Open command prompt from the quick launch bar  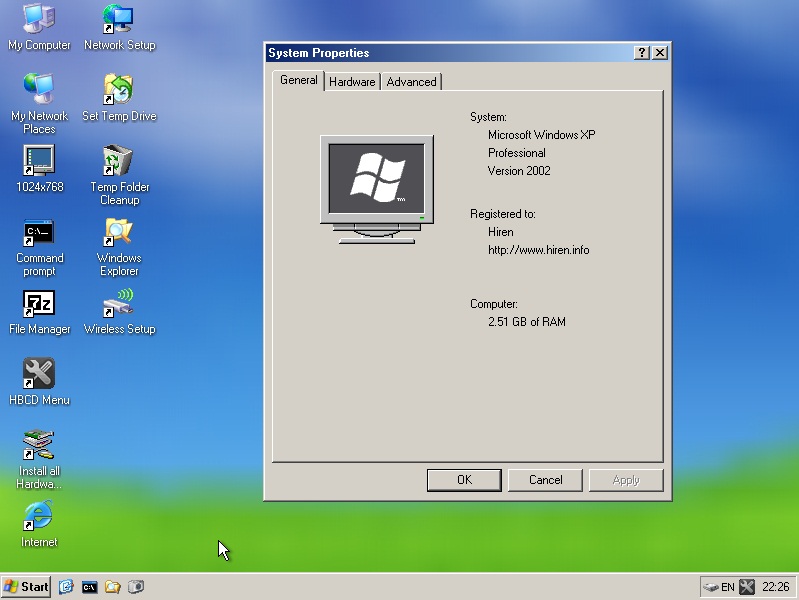click(90, 587)
